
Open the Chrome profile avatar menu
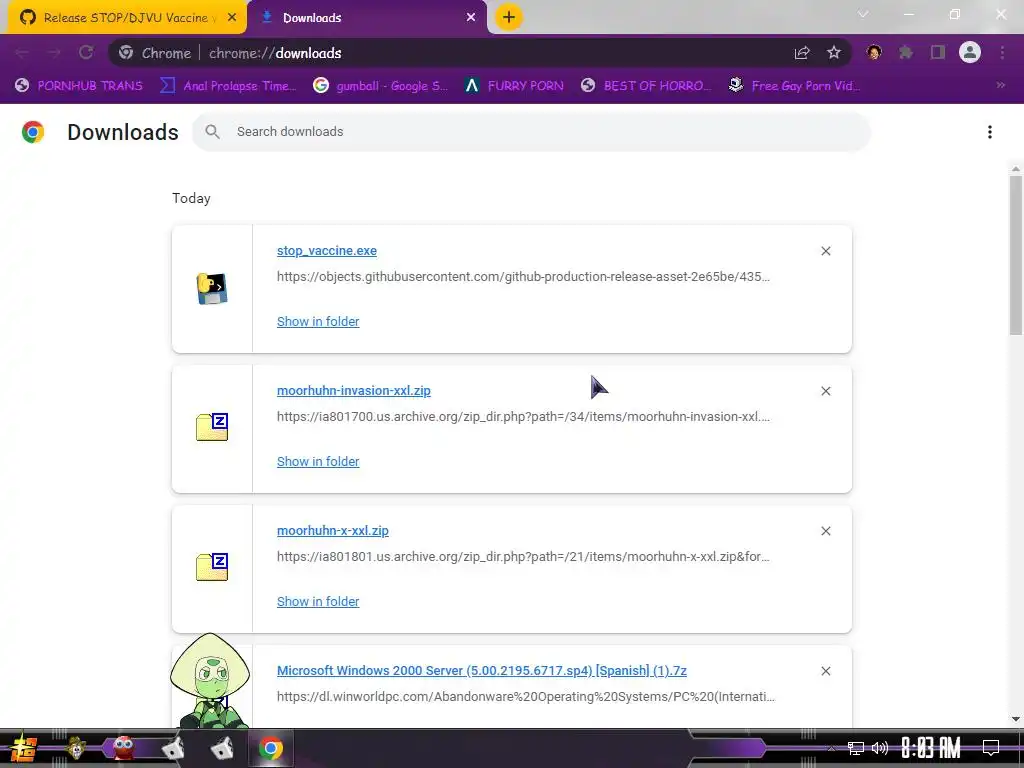[970, 53]
